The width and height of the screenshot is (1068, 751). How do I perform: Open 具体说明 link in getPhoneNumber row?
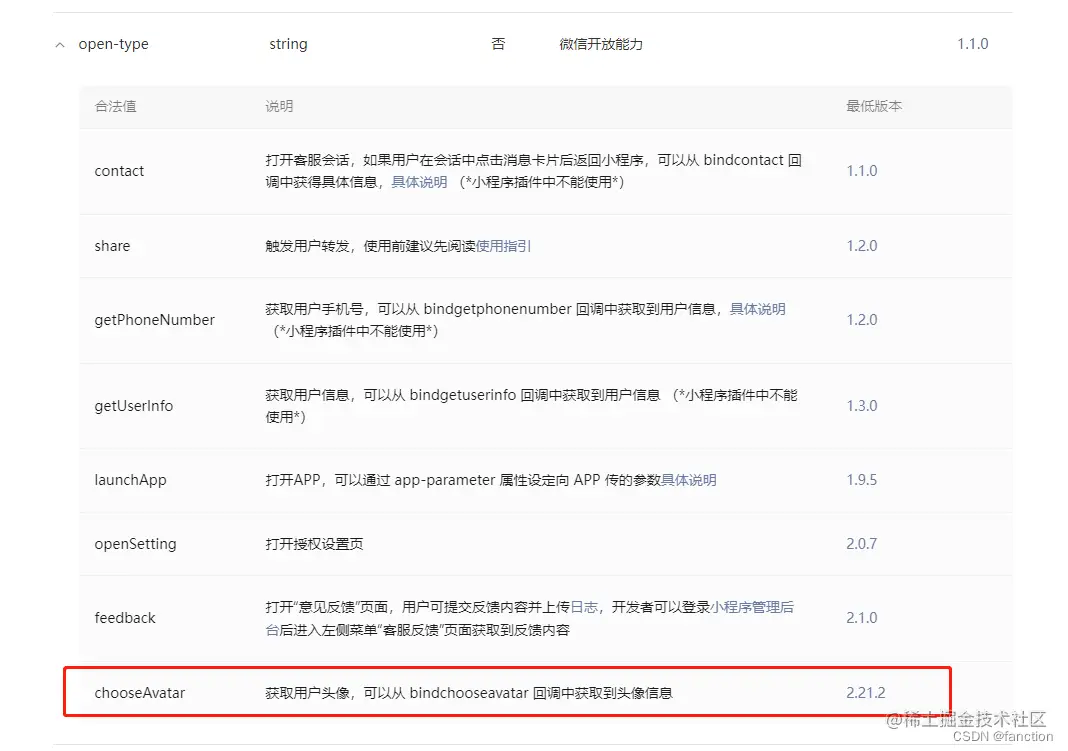tap(757, 309)
